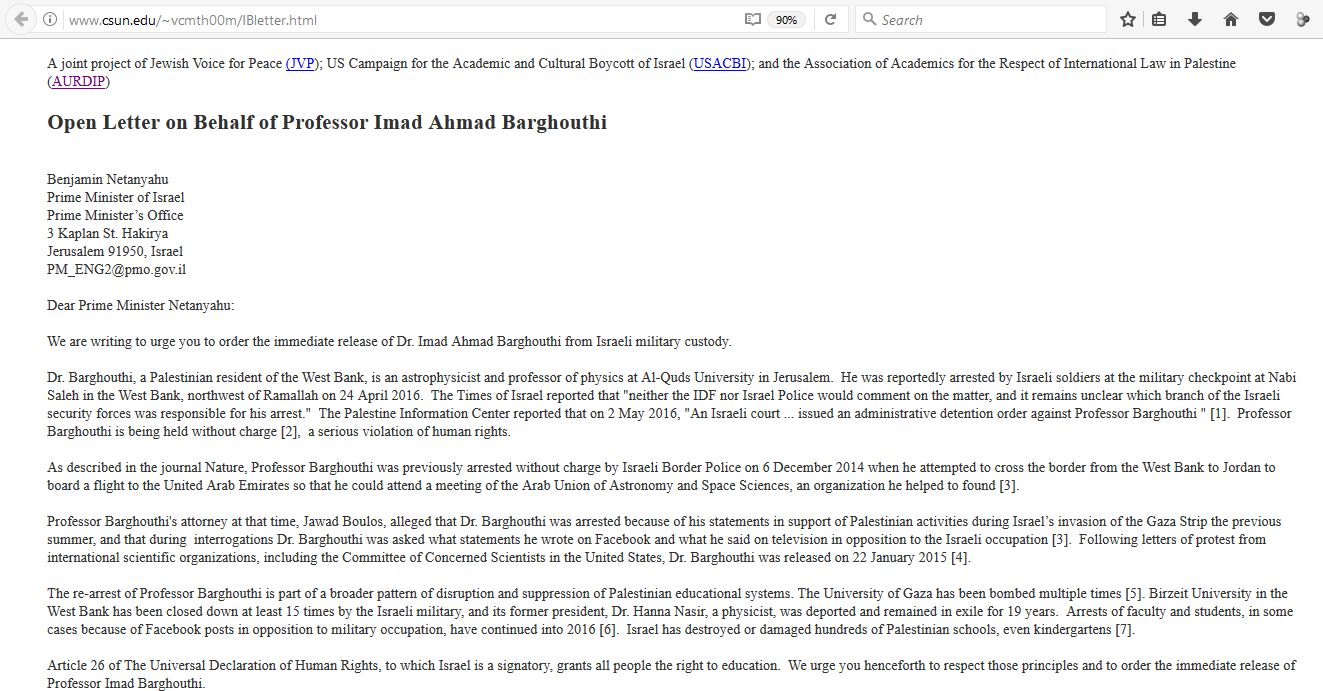Click 'Prime Minister of Israel' line

pos(116,197)
